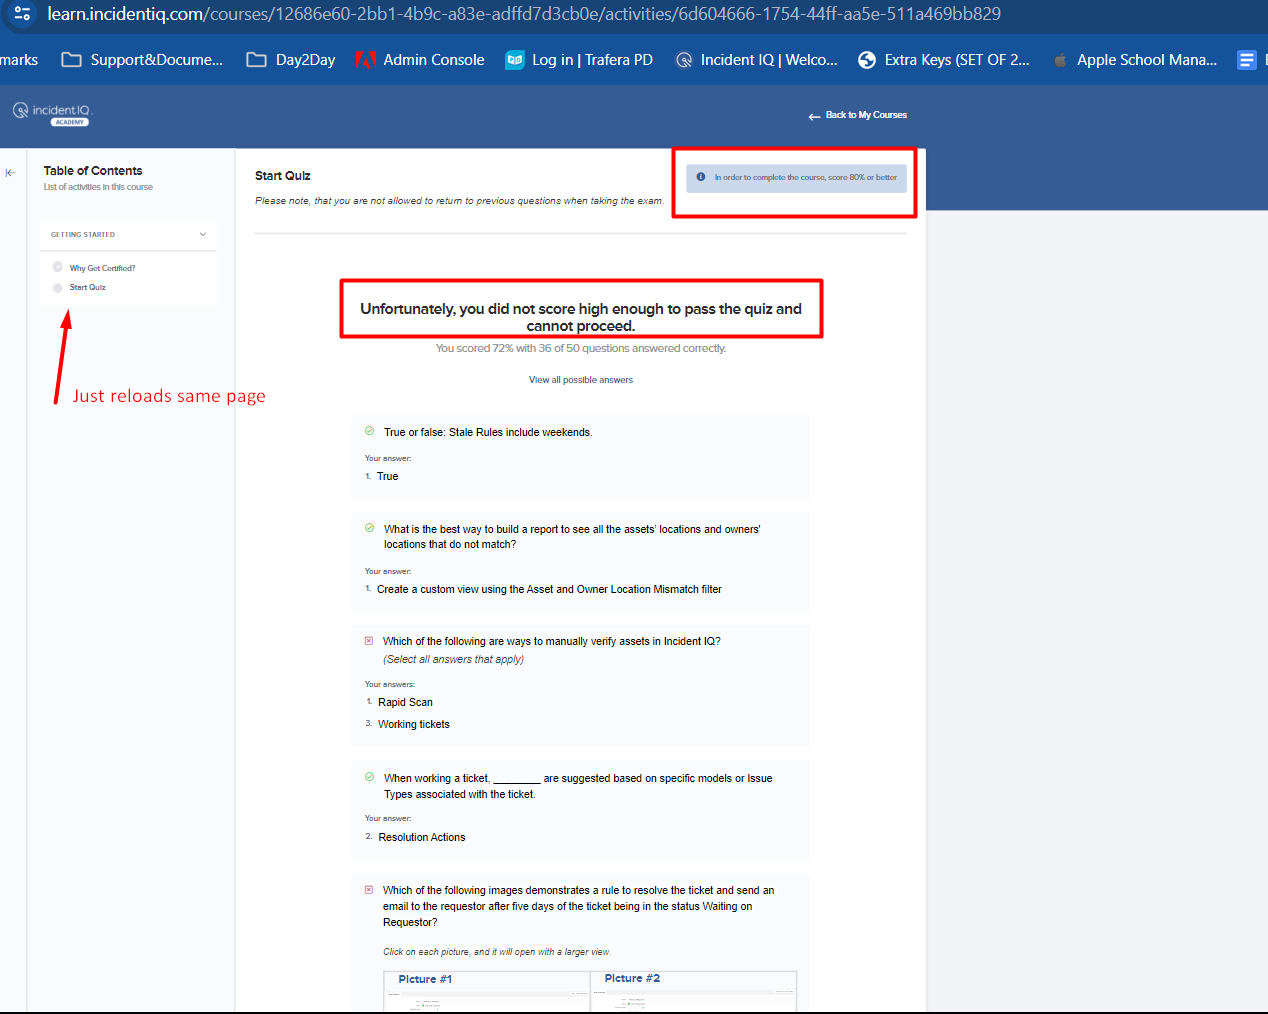
Task: Click the Google Docs bookmark icon
Action: [x=1246, y=60]
